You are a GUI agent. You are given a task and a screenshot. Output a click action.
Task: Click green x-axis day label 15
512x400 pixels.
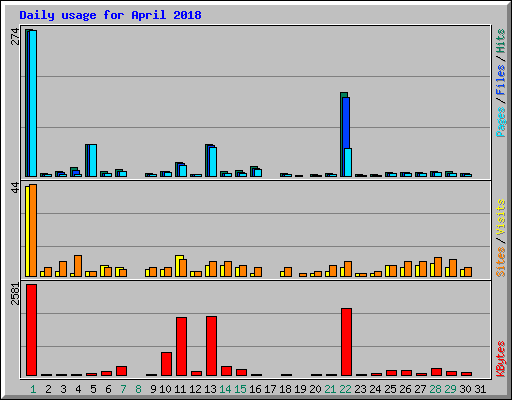tap(240, 389)
